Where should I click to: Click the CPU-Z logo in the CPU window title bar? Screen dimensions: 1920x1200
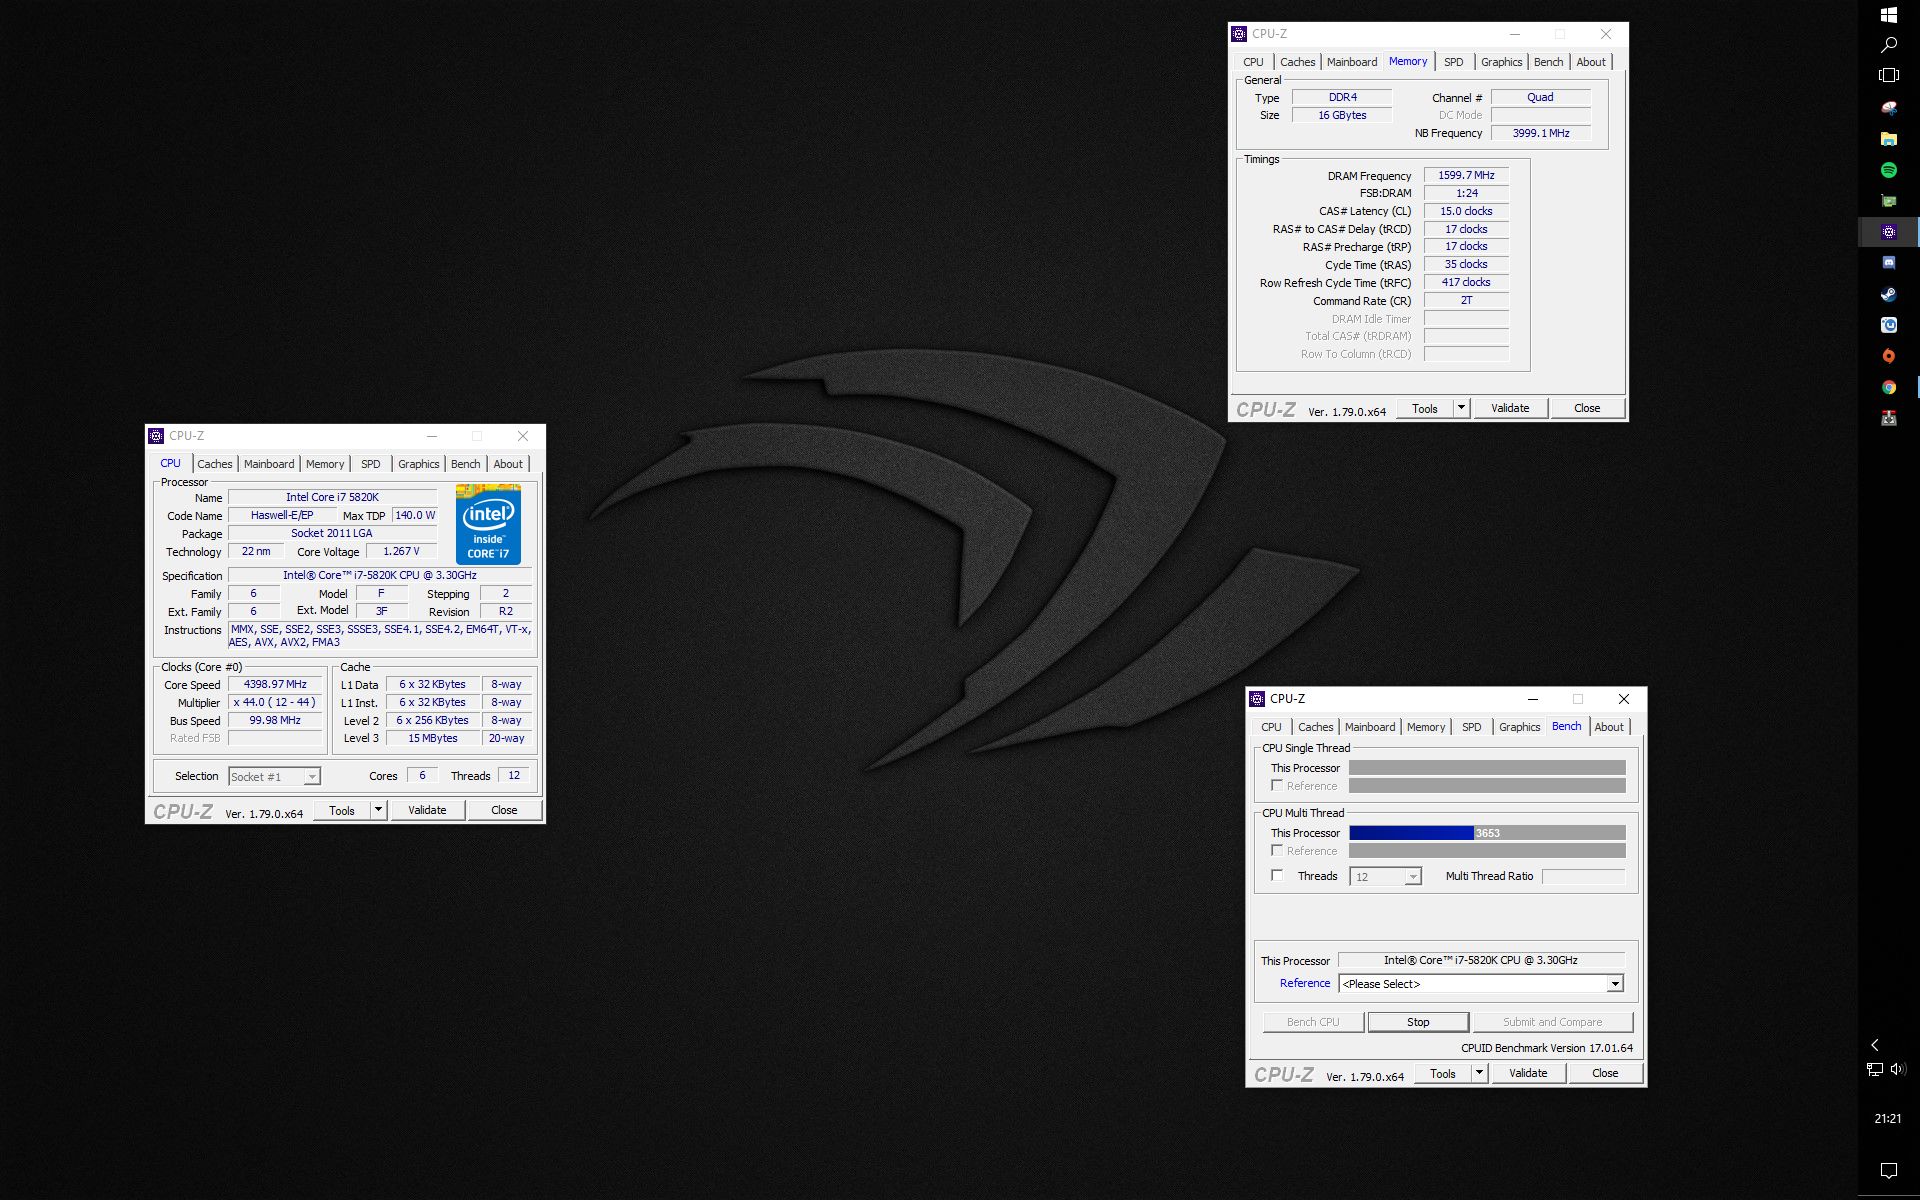tap(156, 436)
